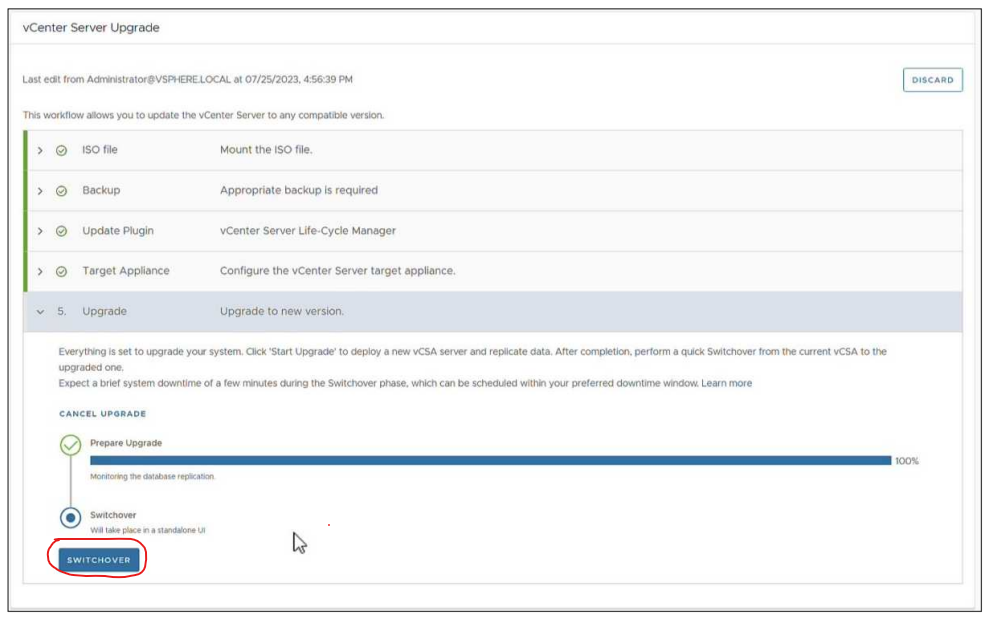Click the green checkmark icon for ISO file
This screenshot has height=620, width=992.
pyautogui.click(x=61, y=150)
